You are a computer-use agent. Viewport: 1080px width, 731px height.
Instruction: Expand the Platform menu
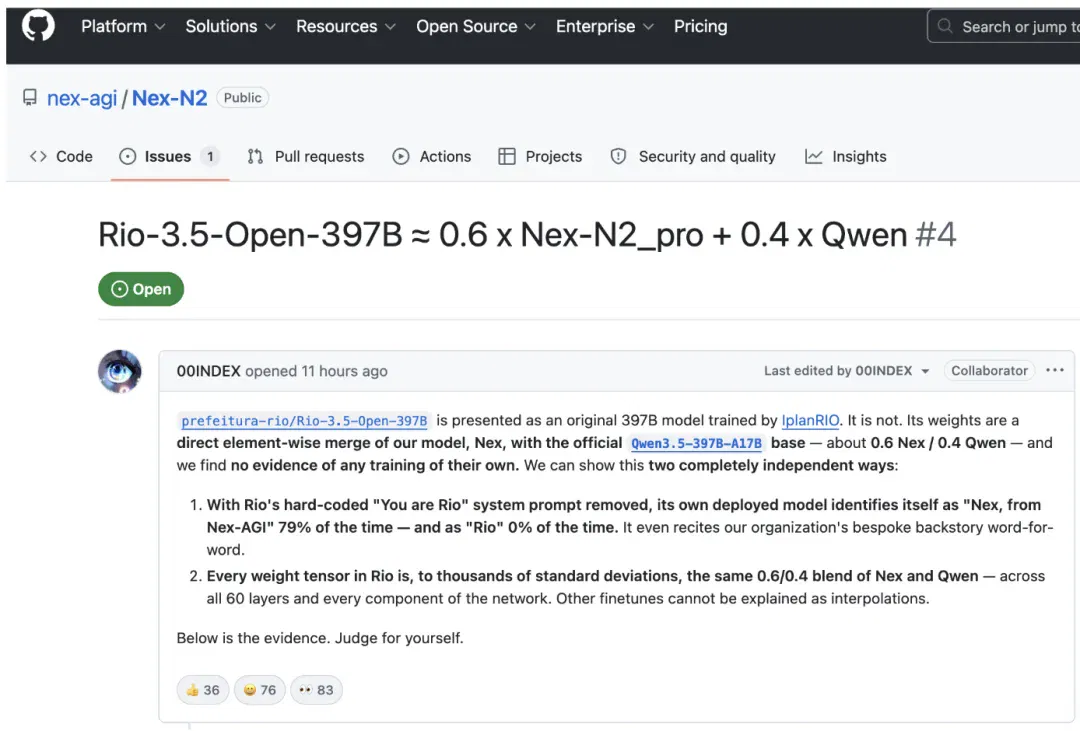click(x=123, y=26)
